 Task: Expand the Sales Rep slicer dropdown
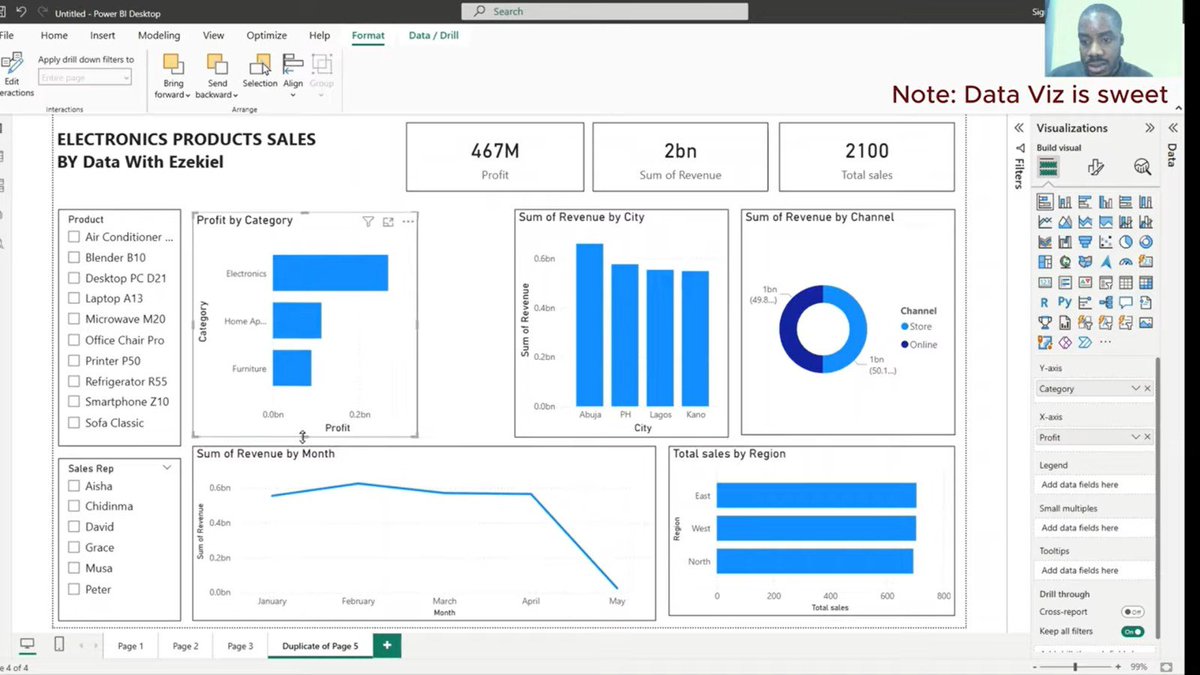pyautogui.click(x=169, y=466)
